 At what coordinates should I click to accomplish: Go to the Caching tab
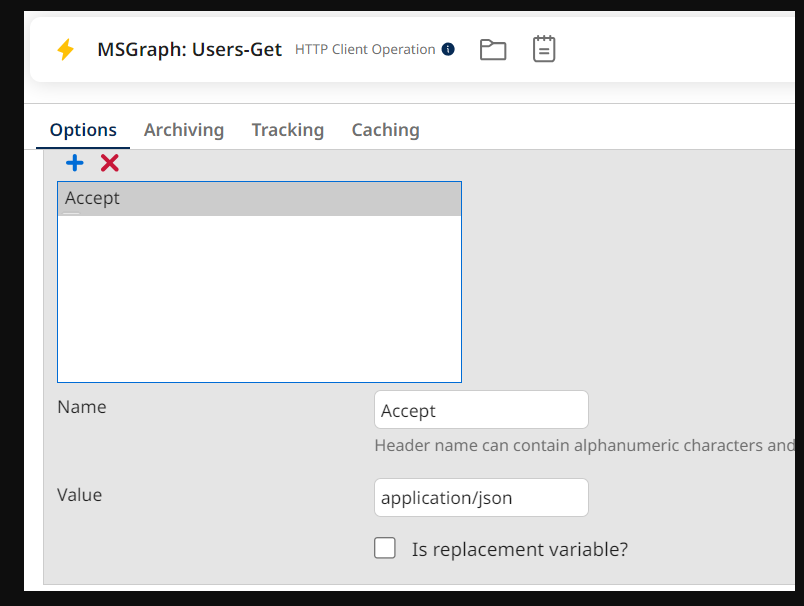385,130
